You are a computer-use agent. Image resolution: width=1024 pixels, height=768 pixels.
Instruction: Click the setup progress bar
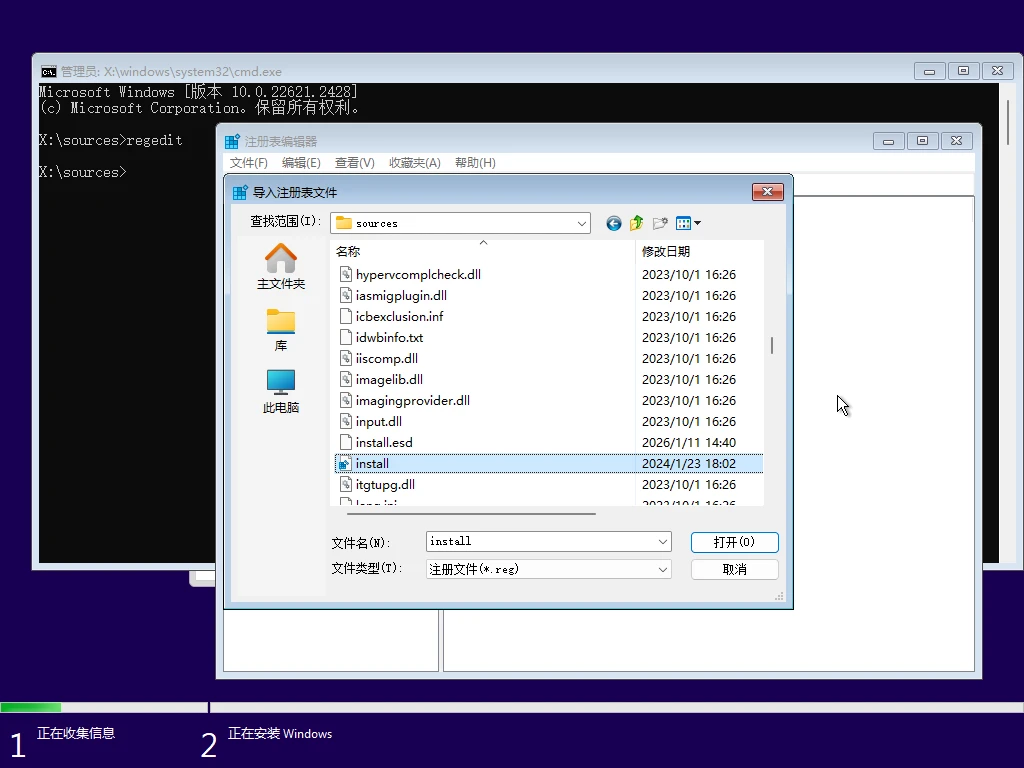tap(512, 707)
